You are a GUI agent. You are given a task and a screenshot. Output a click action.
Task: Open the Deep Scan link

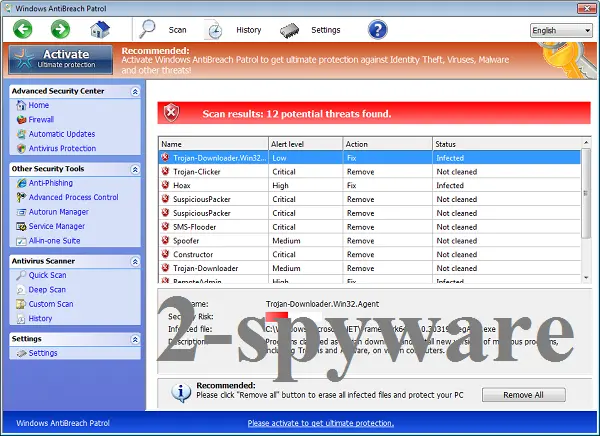[47, 290]
